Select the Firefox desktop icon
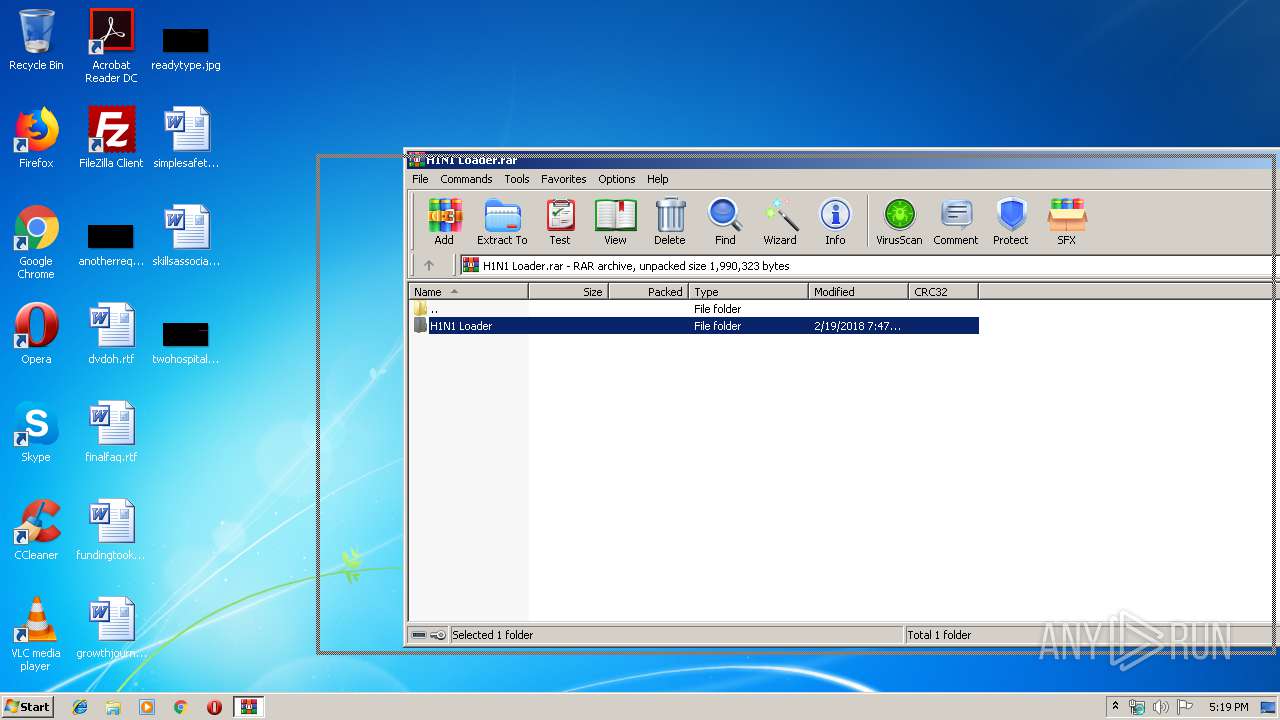 coord(36,138)
